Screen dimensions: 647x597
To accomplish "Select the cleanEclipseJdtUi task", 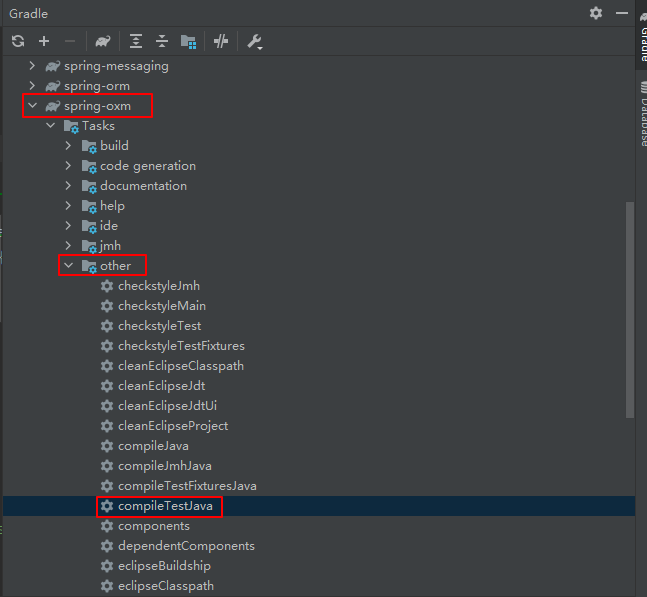I will point(167,406).
